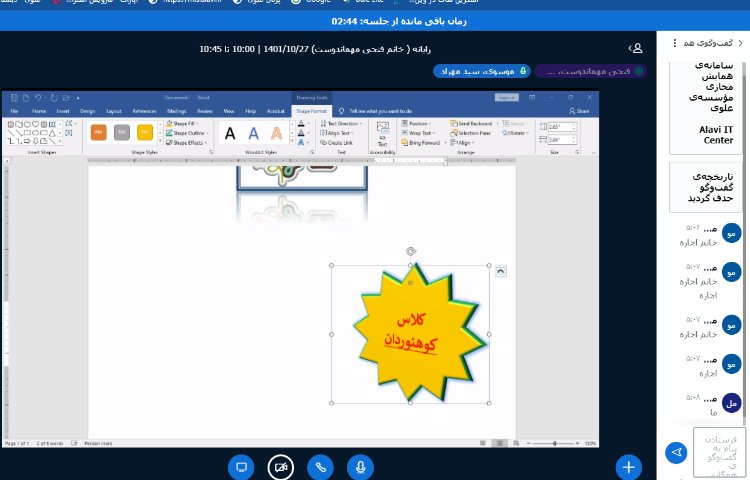Click the rotation handle above star shape
Screen dimensions: 750x480
tap(410, 251)
